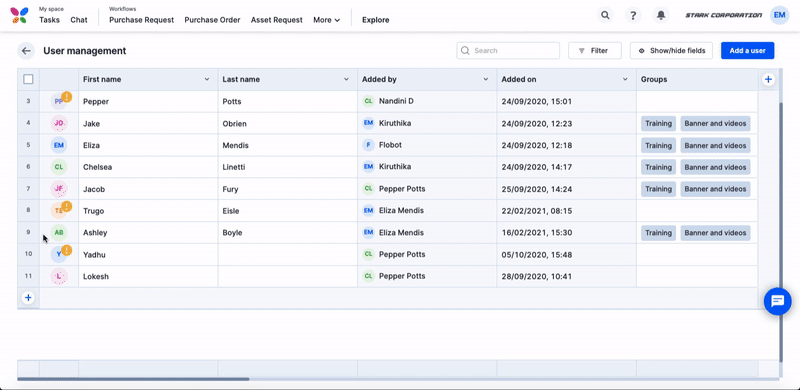This screenshot has width=800, height=390.
Task: Click the first name 'Yadhu'
Action: [x=94, y=254]
